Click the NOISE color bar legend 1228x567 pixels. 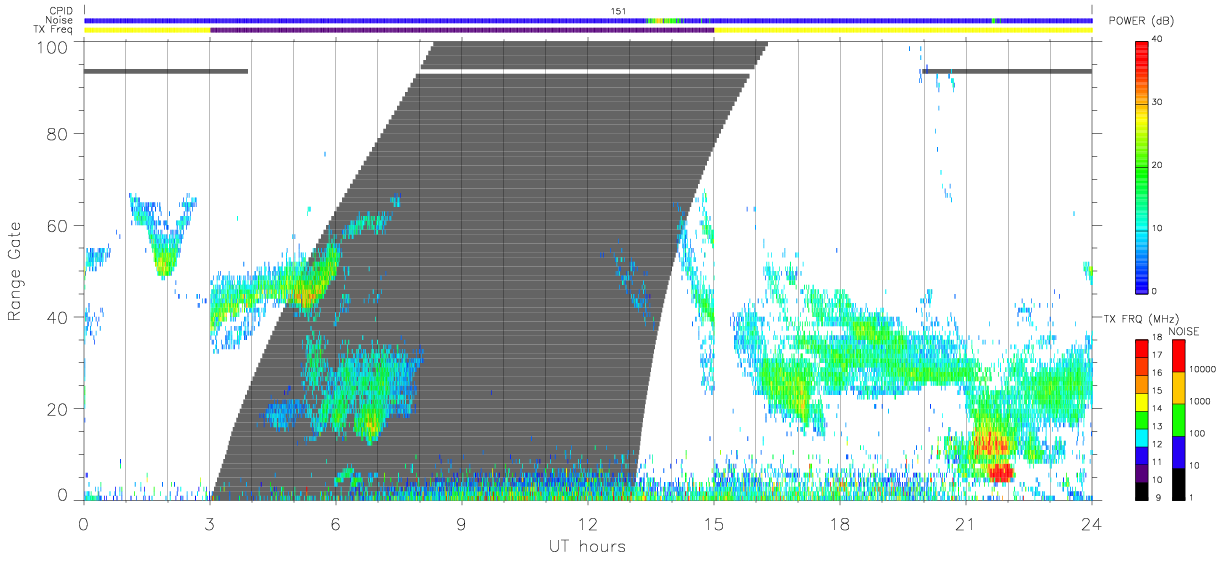click(1178, 418)
